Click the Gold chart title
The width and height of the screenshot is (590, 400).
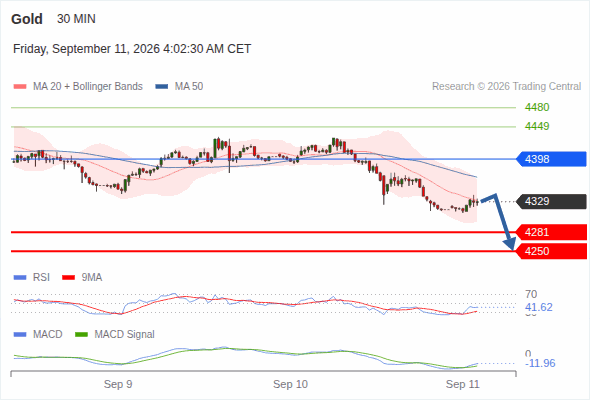[27, 19]
